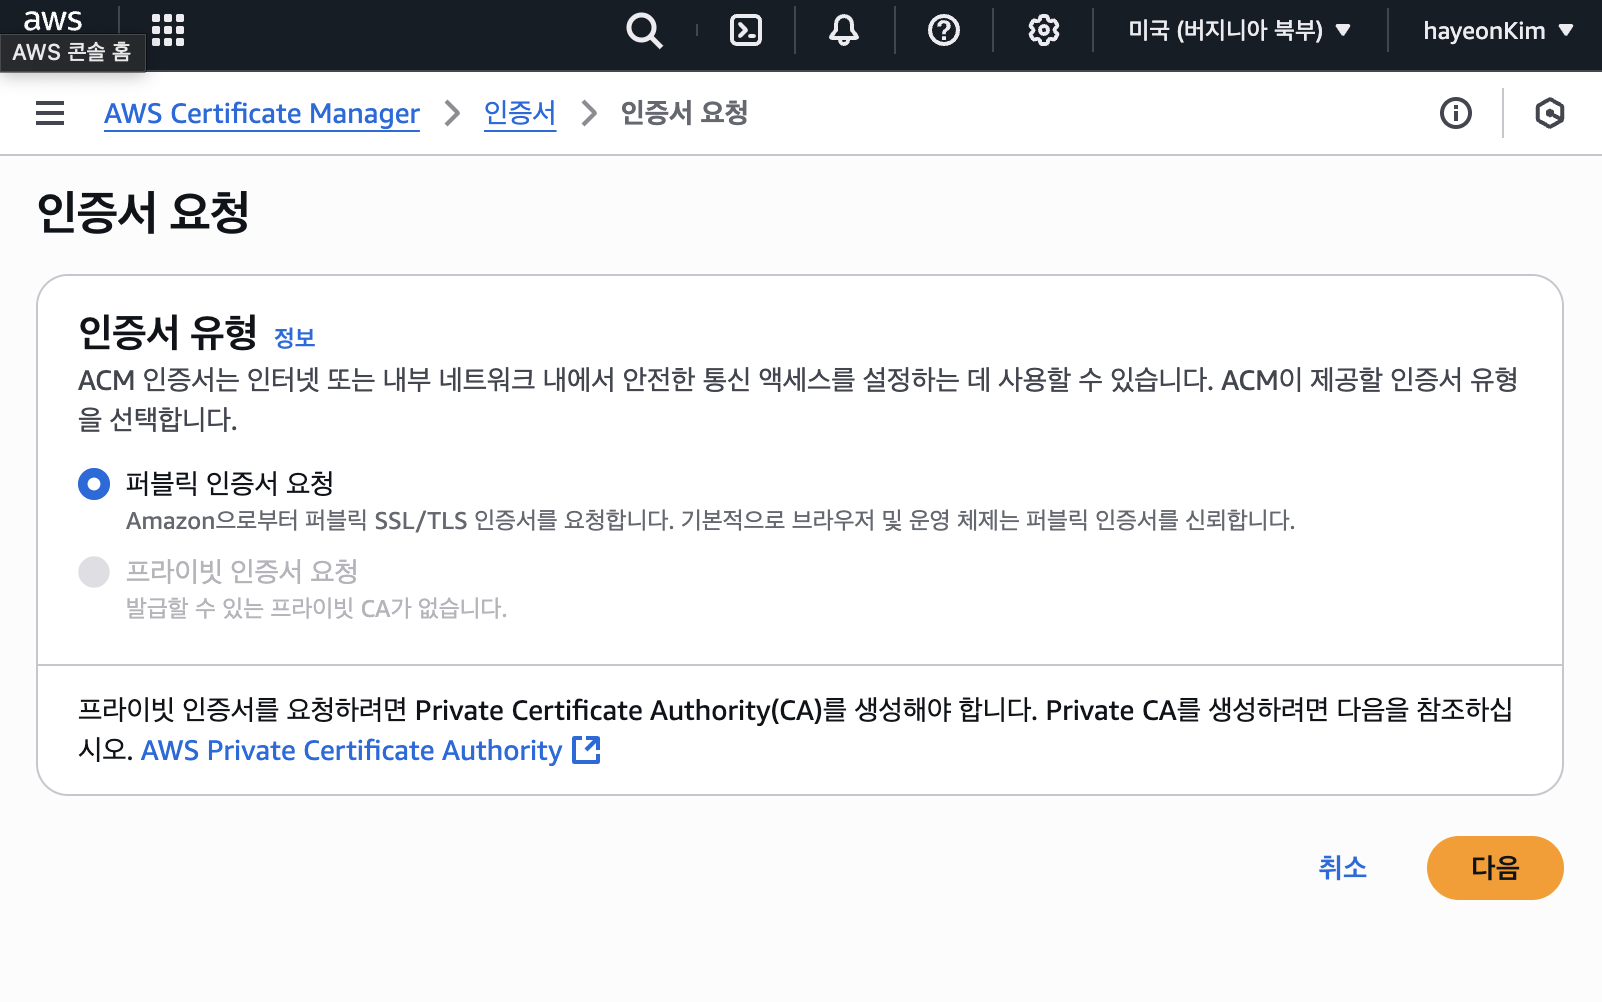Open the info panel icon
The width and height of the screenshot is (1602, 1002).
point(1456,113)
